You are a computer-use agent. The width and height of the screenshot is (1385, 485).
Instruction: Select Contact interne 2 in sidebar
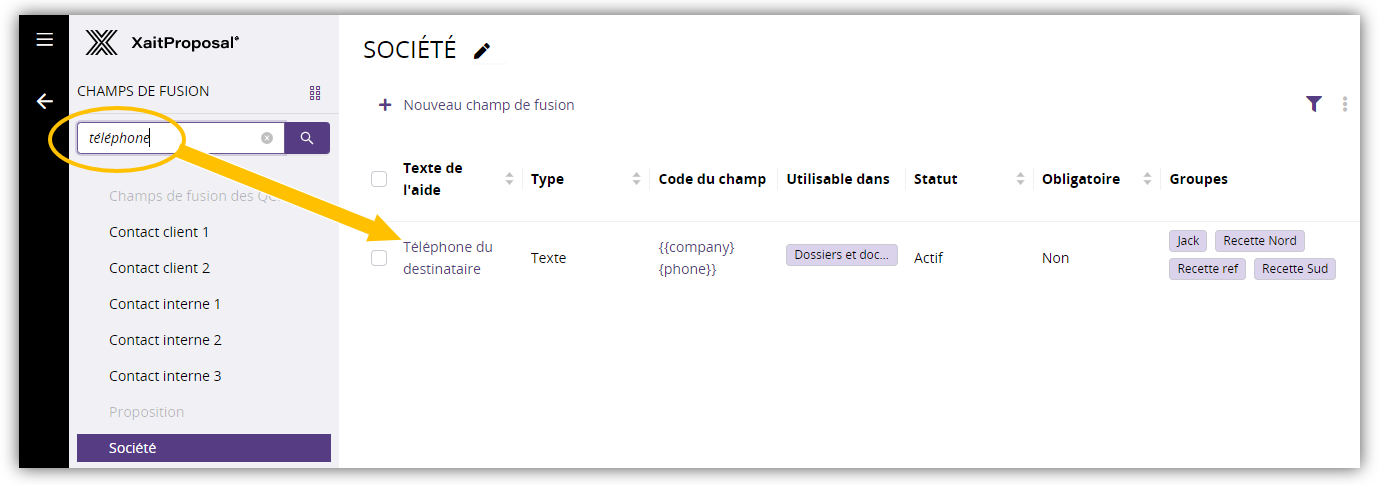(165, 340)
